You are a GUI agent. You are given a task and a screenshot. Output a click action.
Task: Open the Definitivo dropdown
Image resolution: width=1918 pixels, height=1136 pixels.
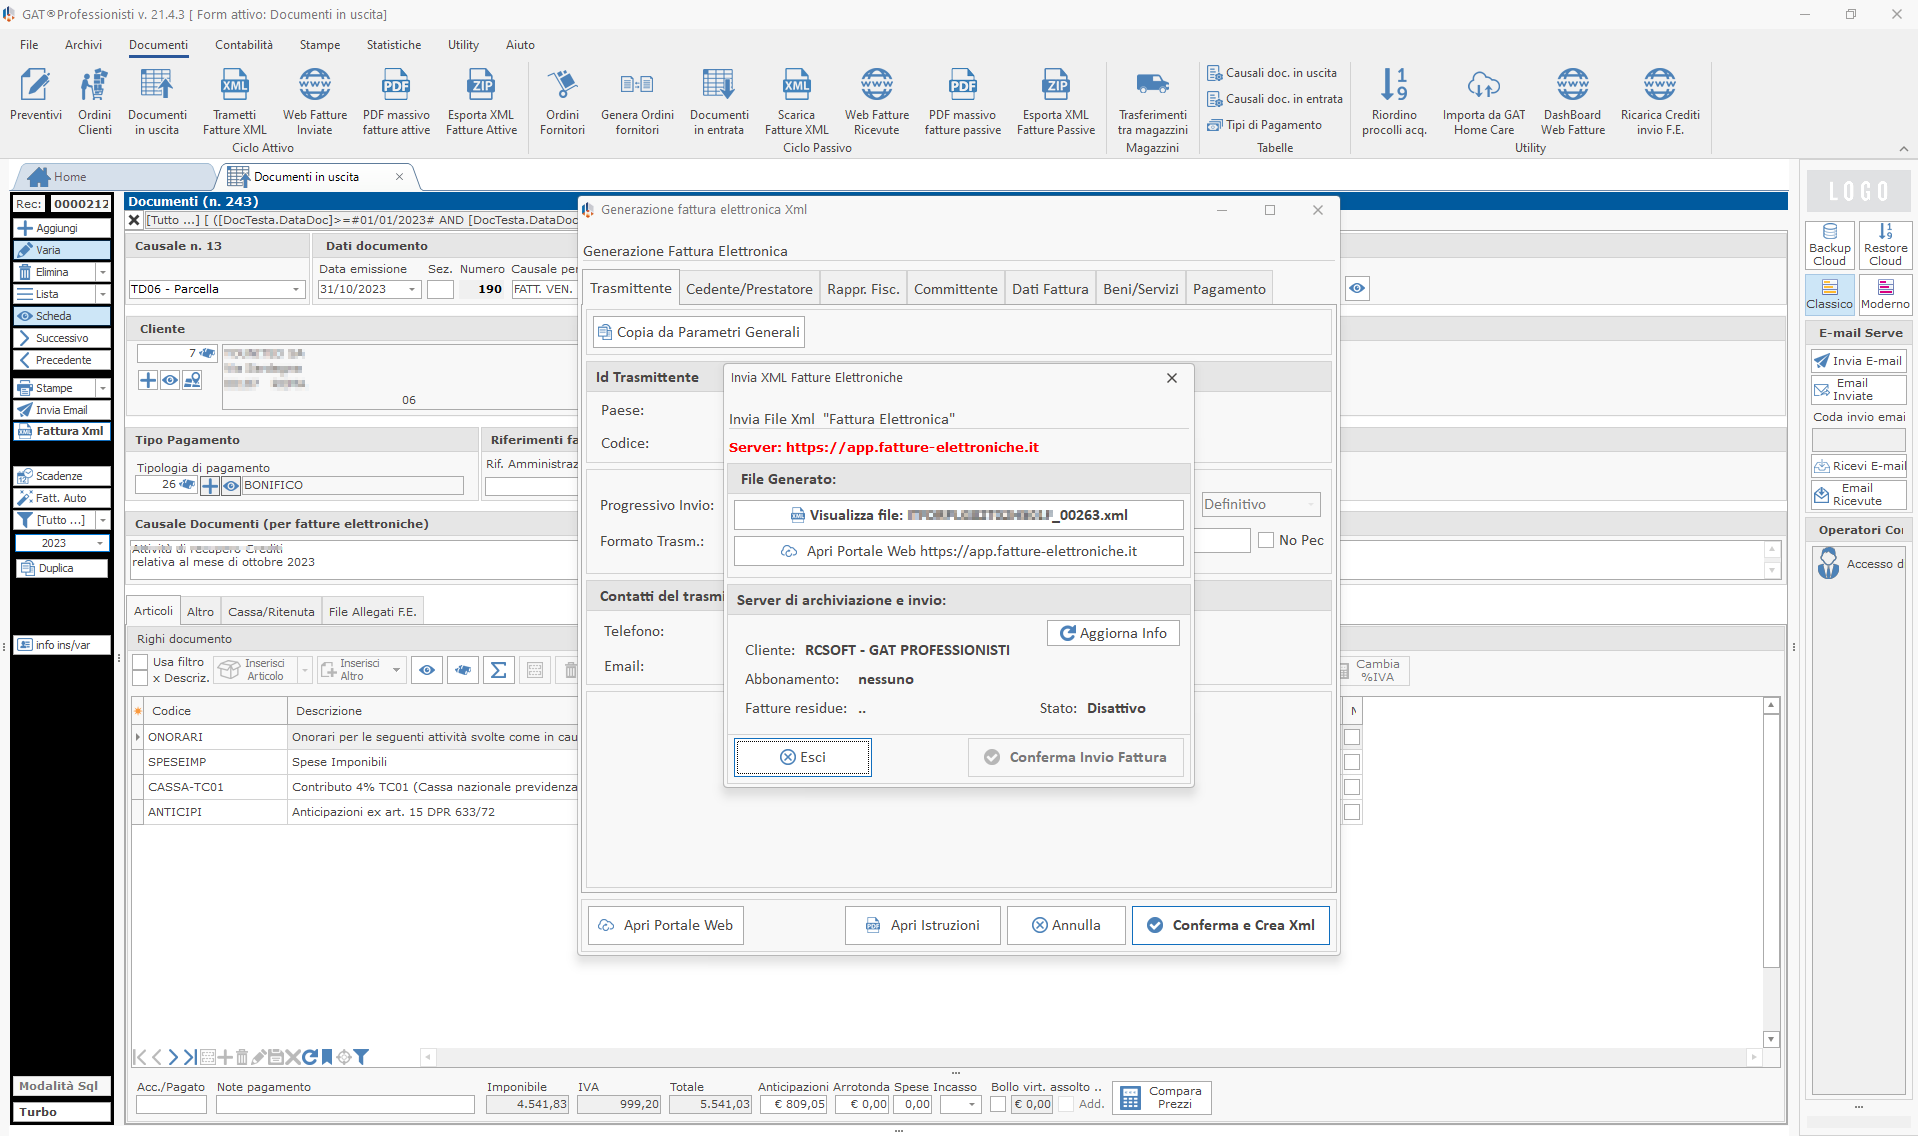tap(1260, 504)
